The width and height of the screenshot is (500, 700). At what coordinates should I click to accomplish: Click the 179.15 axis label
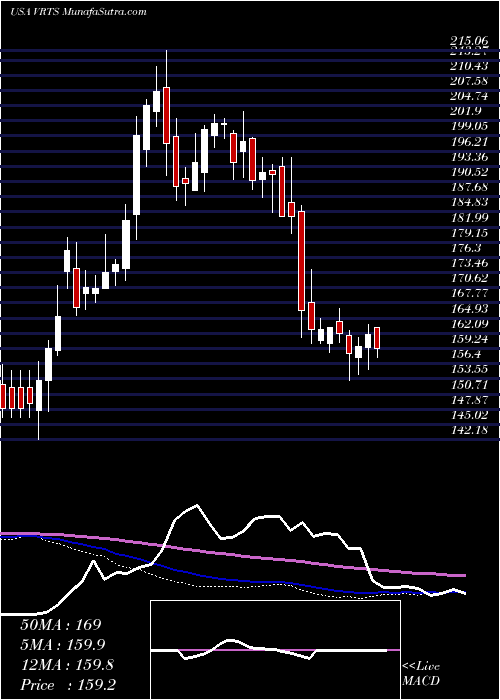point(469,233)
